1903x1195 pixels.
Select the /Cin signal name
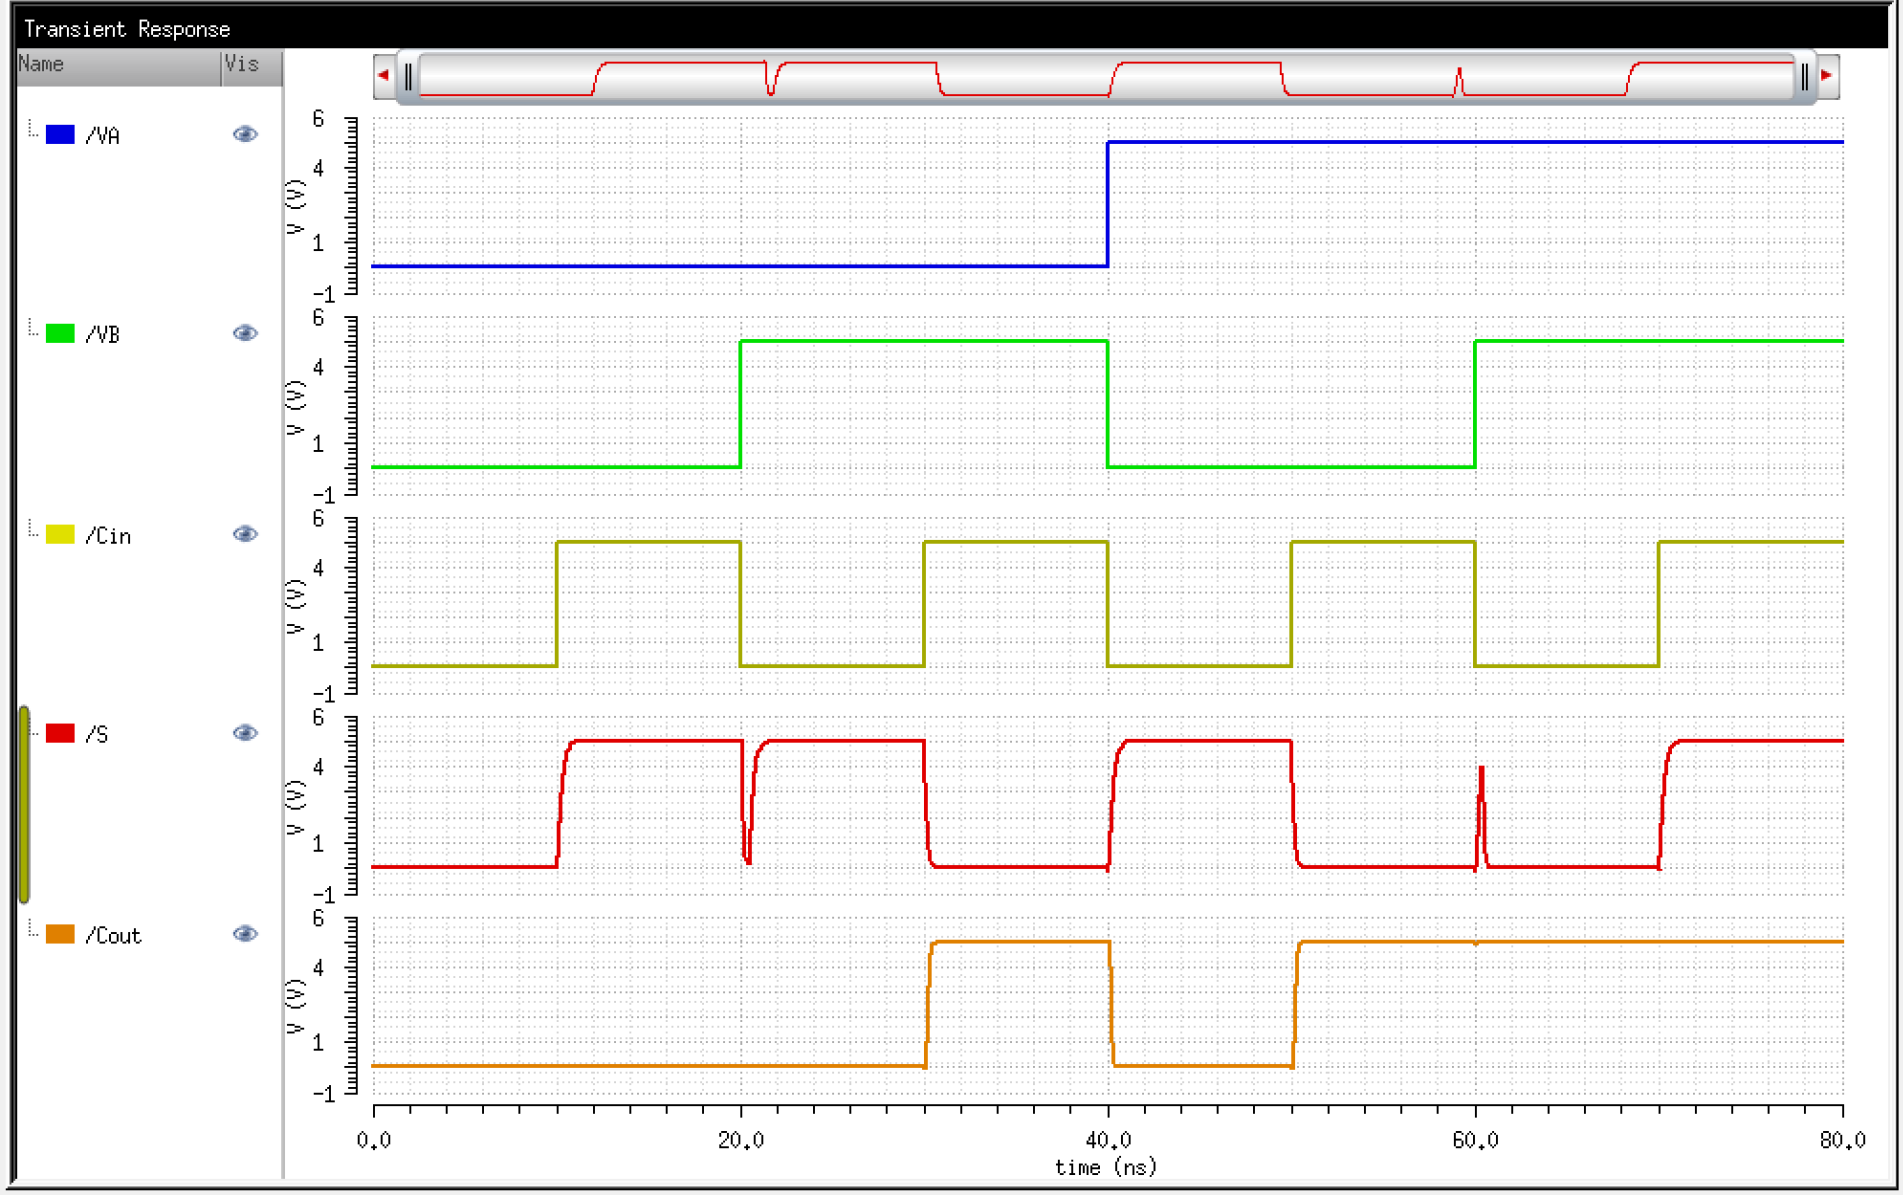point(108,536)
